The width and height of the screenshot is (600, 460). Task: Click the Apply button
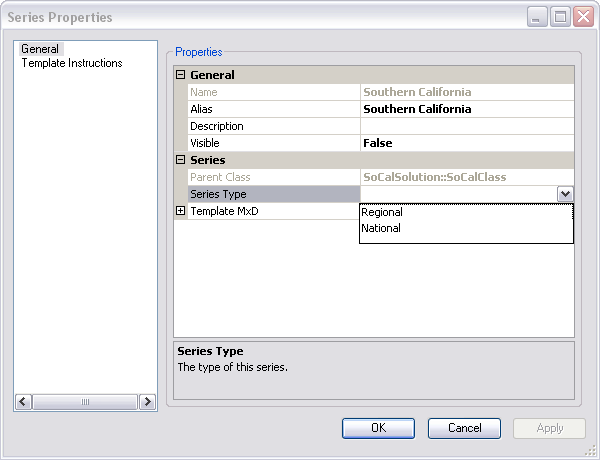click(549, 428)
